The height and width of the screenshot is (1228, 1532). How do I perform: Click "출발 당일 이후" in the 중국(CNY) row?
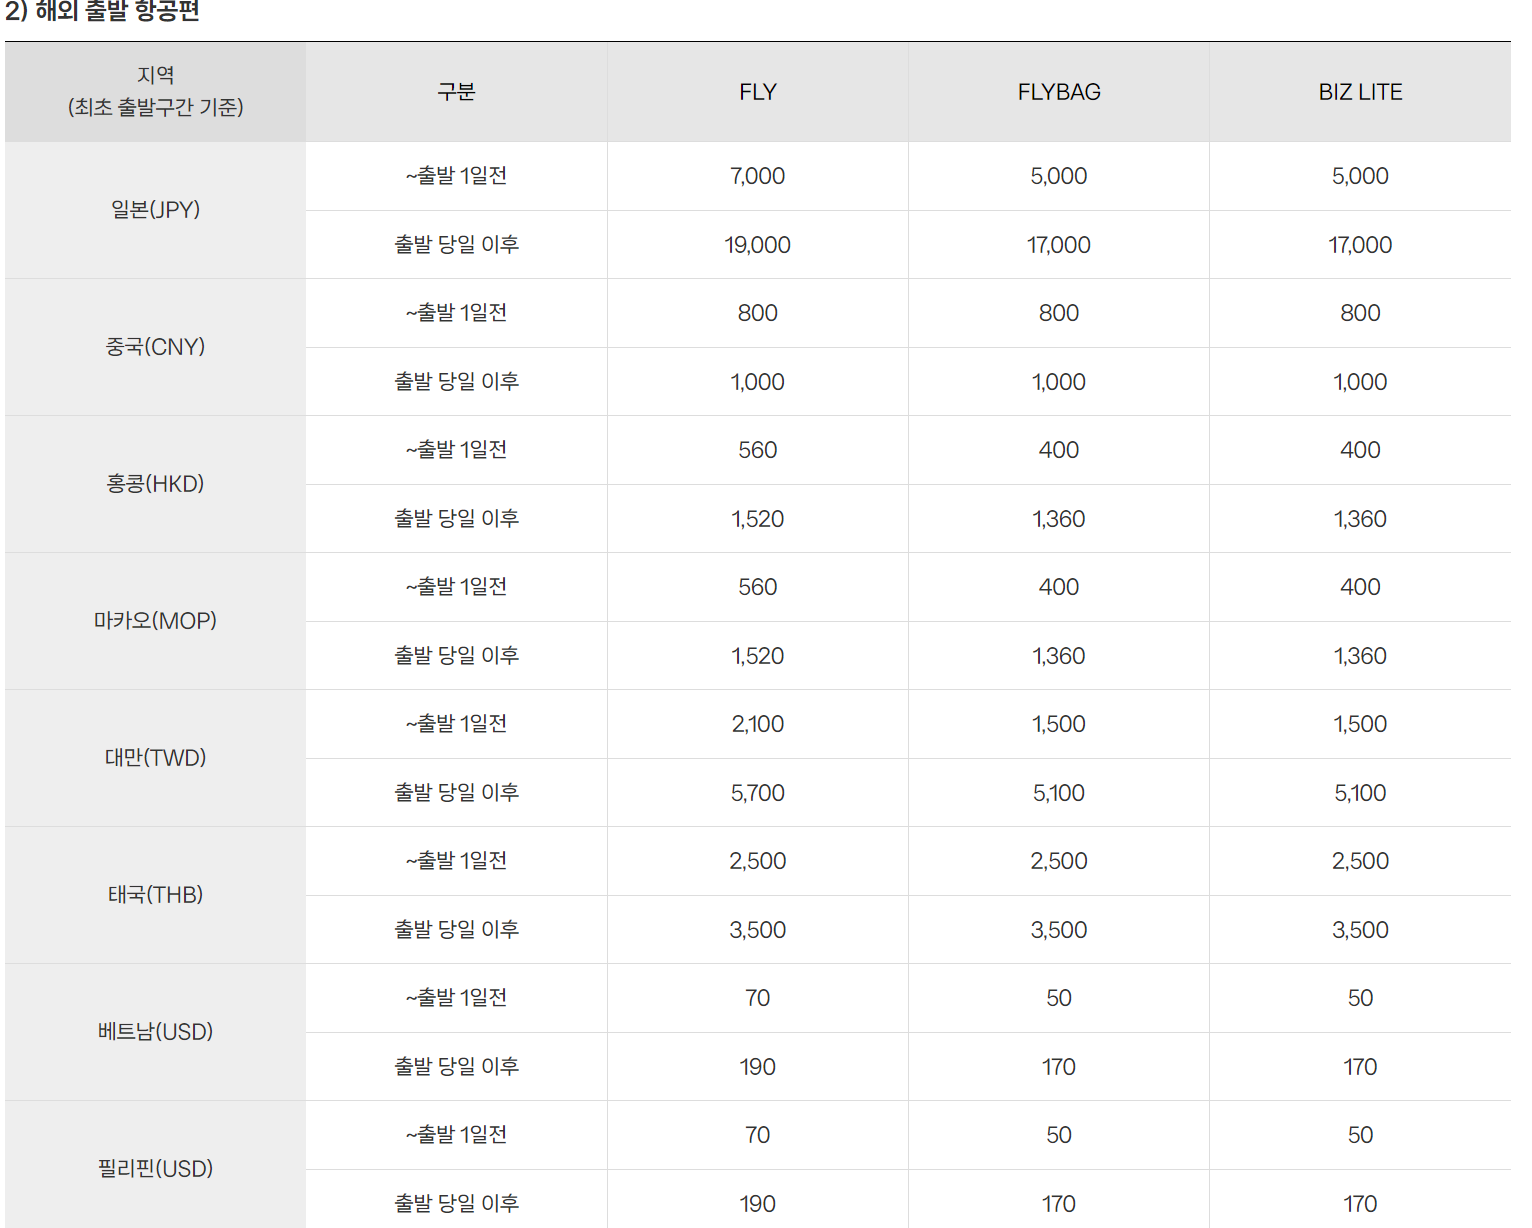pyautogui.click(x=456, y=382)
